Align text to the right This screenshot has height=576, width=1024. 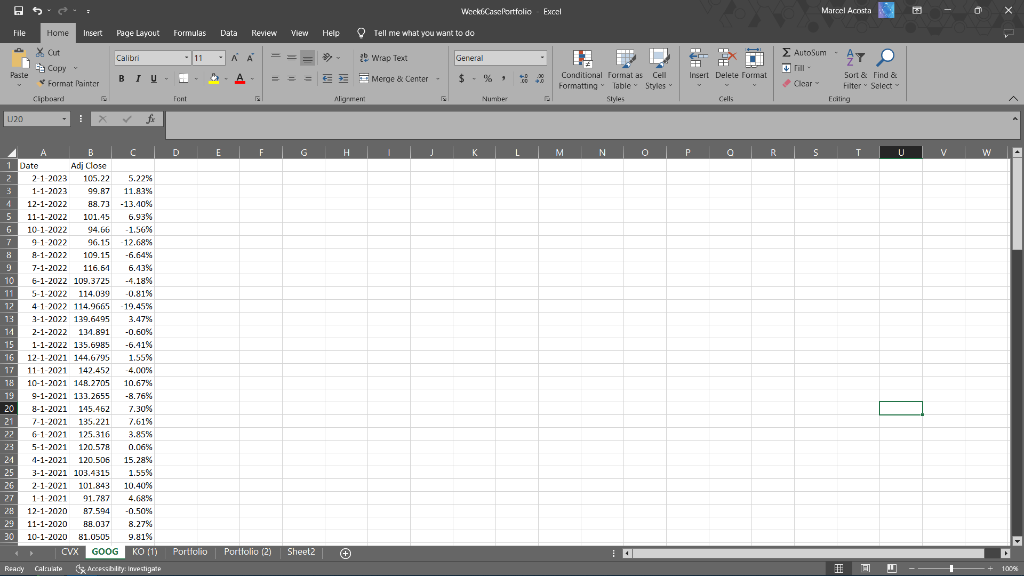coord(308,79)
